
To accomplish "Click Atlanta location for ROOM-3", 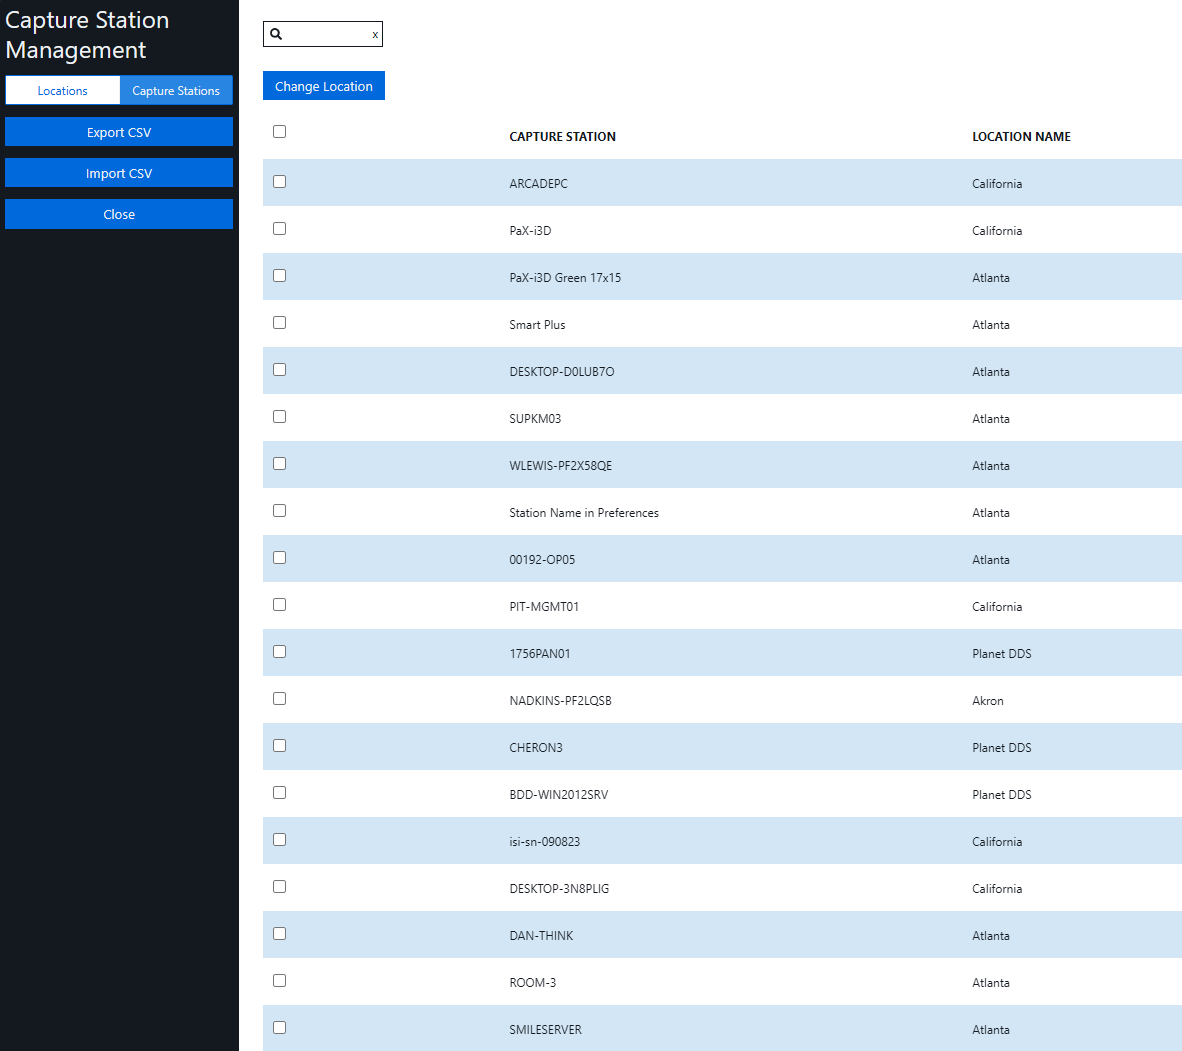I will click(x=991, y=982).
